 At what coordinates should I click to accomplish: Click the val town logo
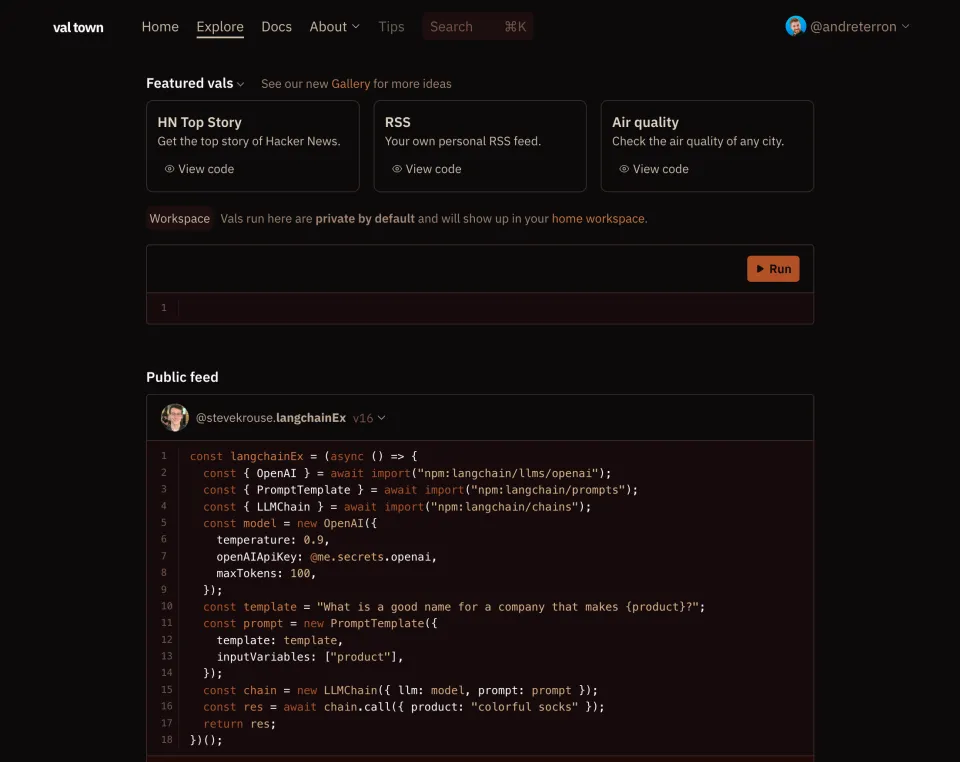[x=78, y=27]
